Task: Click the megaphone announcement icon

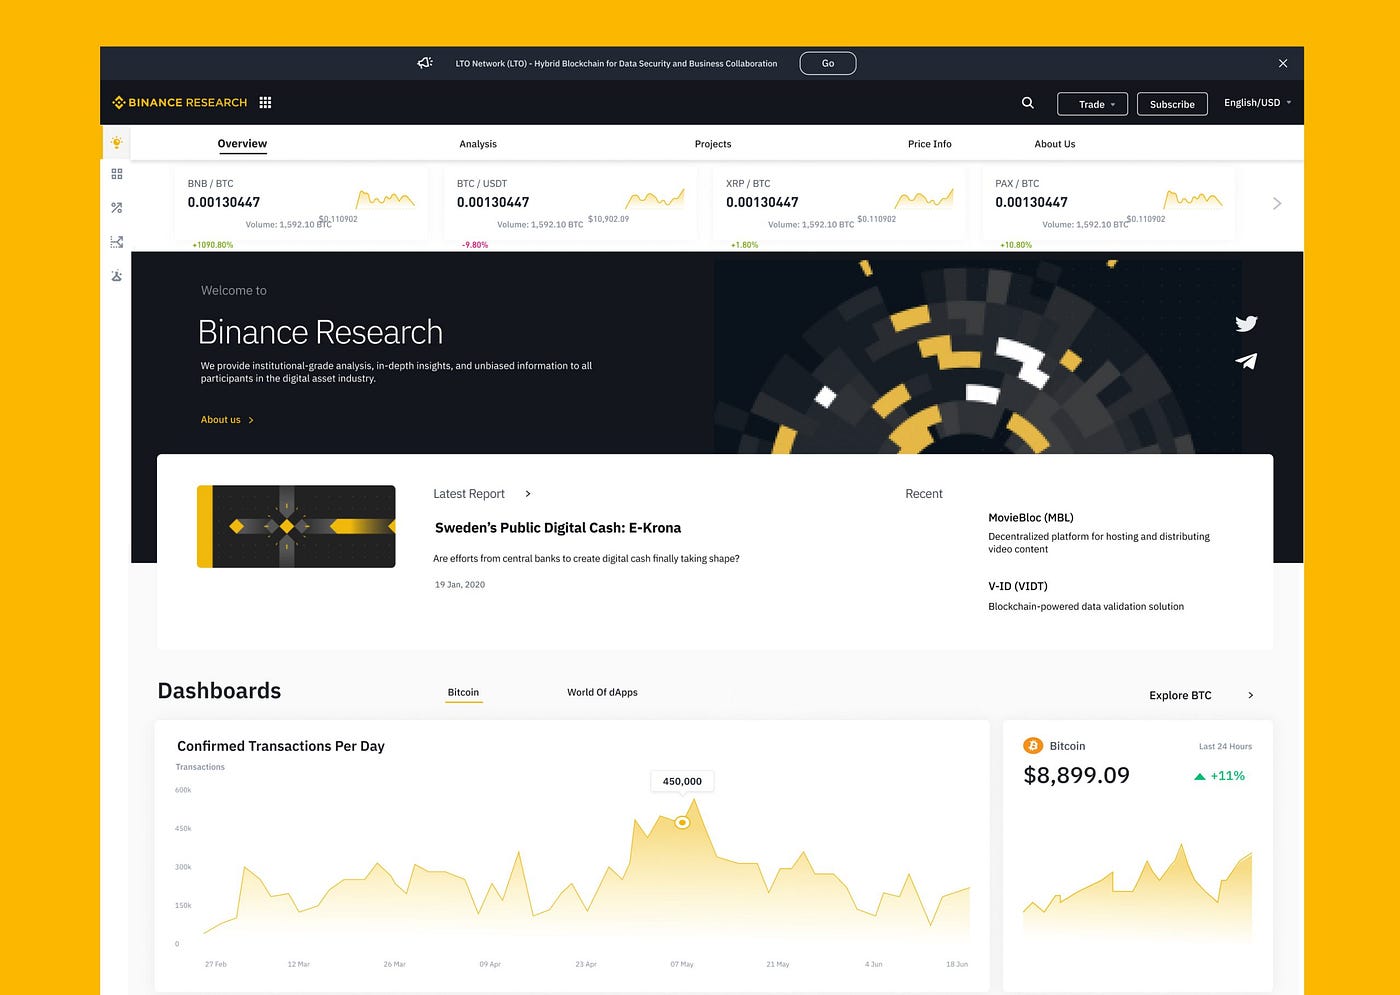Action: tap(425, 63)
